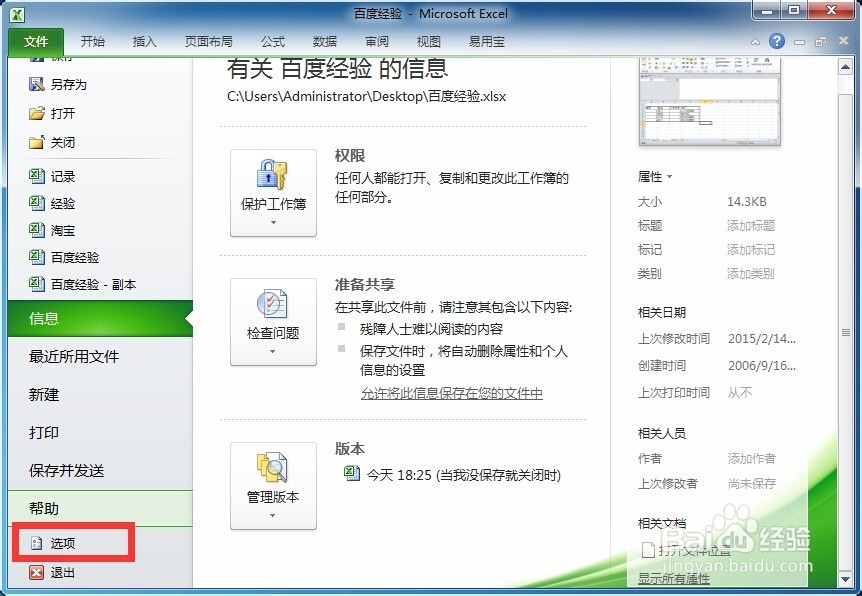Expand the 管理版本 dropdown arrow
The image size is (862, 596).
pyautogui.click(x=273, y=516)
